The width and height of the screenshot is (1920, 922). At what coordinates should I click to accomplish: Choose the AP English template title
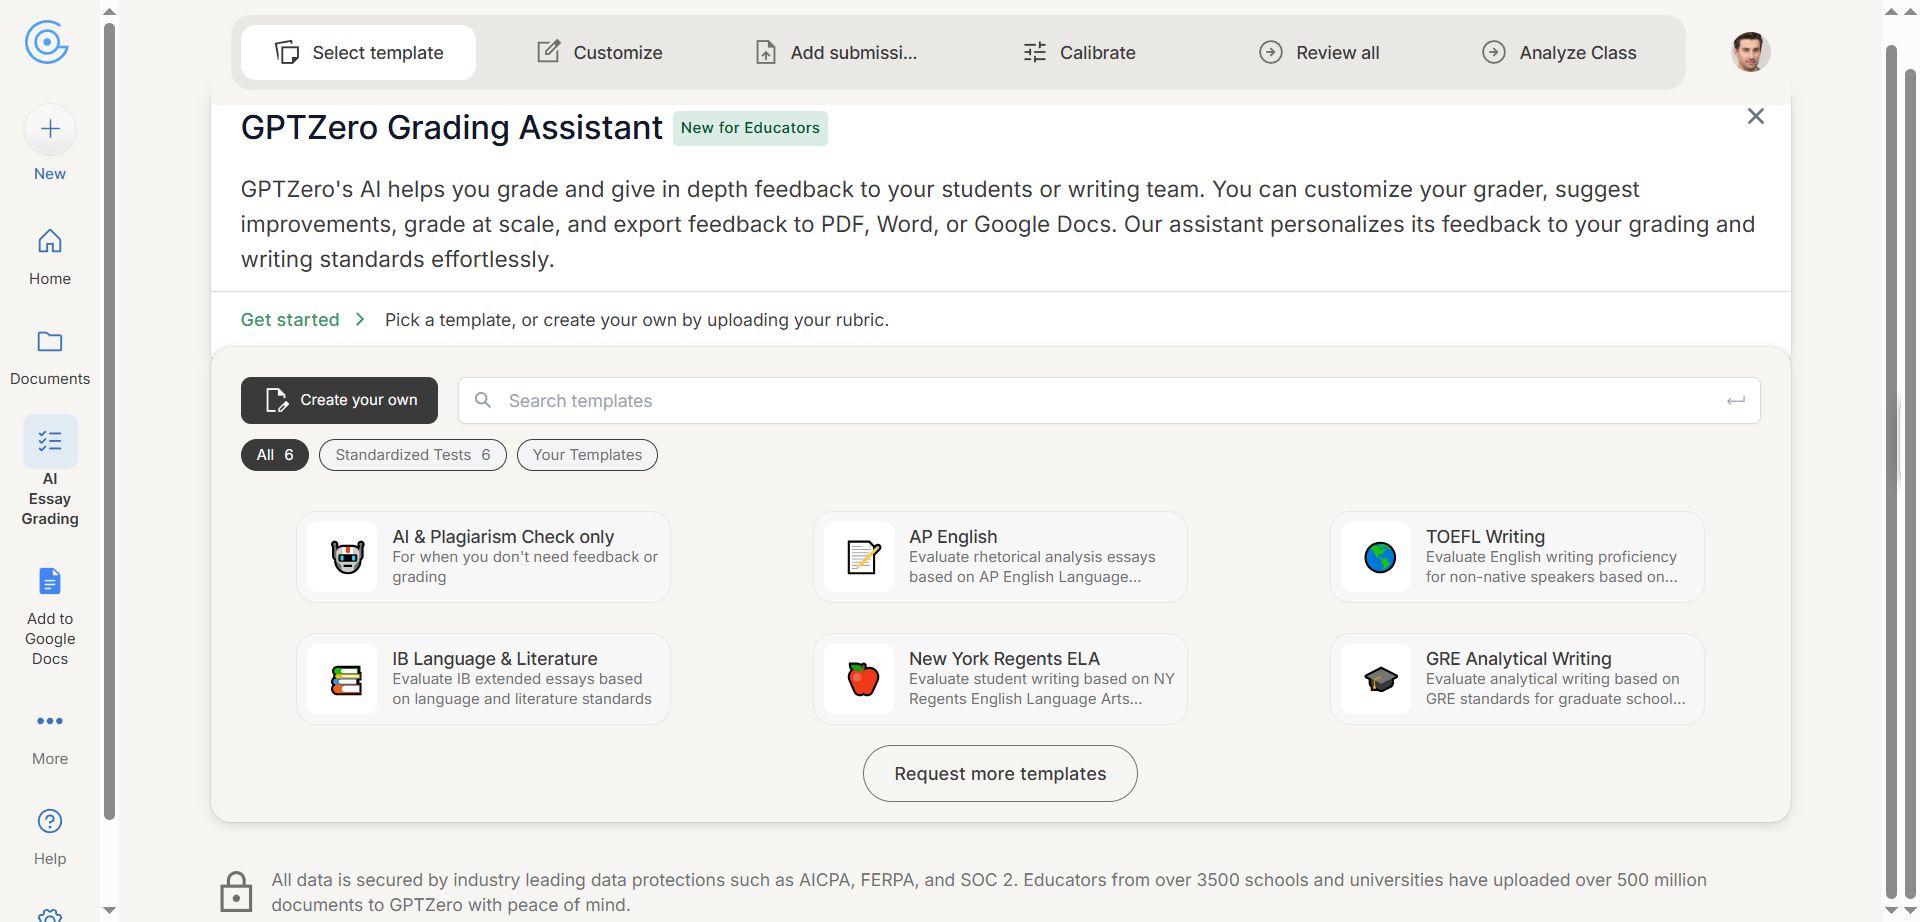tap(953, 537)
